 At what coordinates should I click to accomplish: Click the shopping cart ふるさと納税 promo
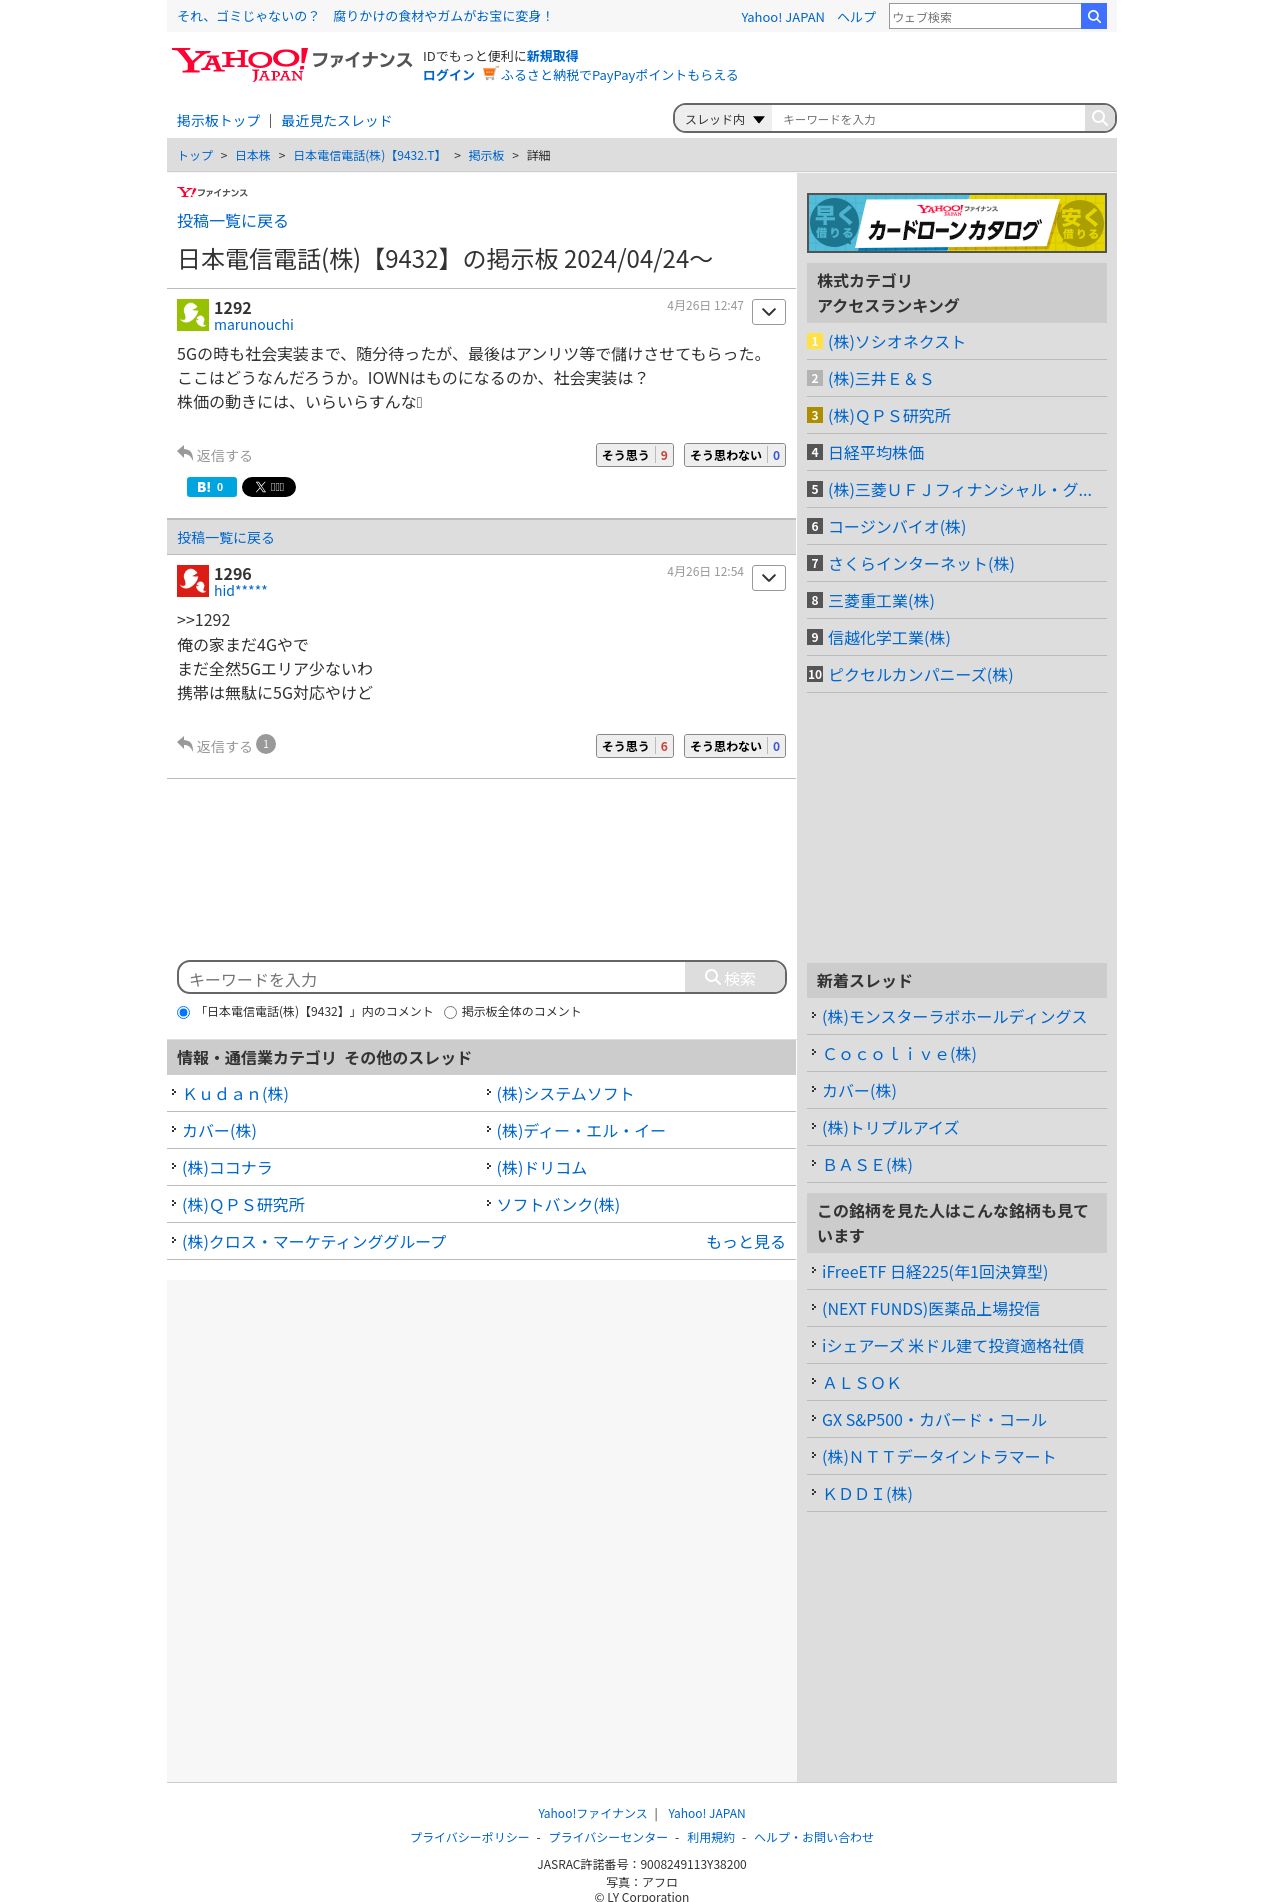(610, 75)
